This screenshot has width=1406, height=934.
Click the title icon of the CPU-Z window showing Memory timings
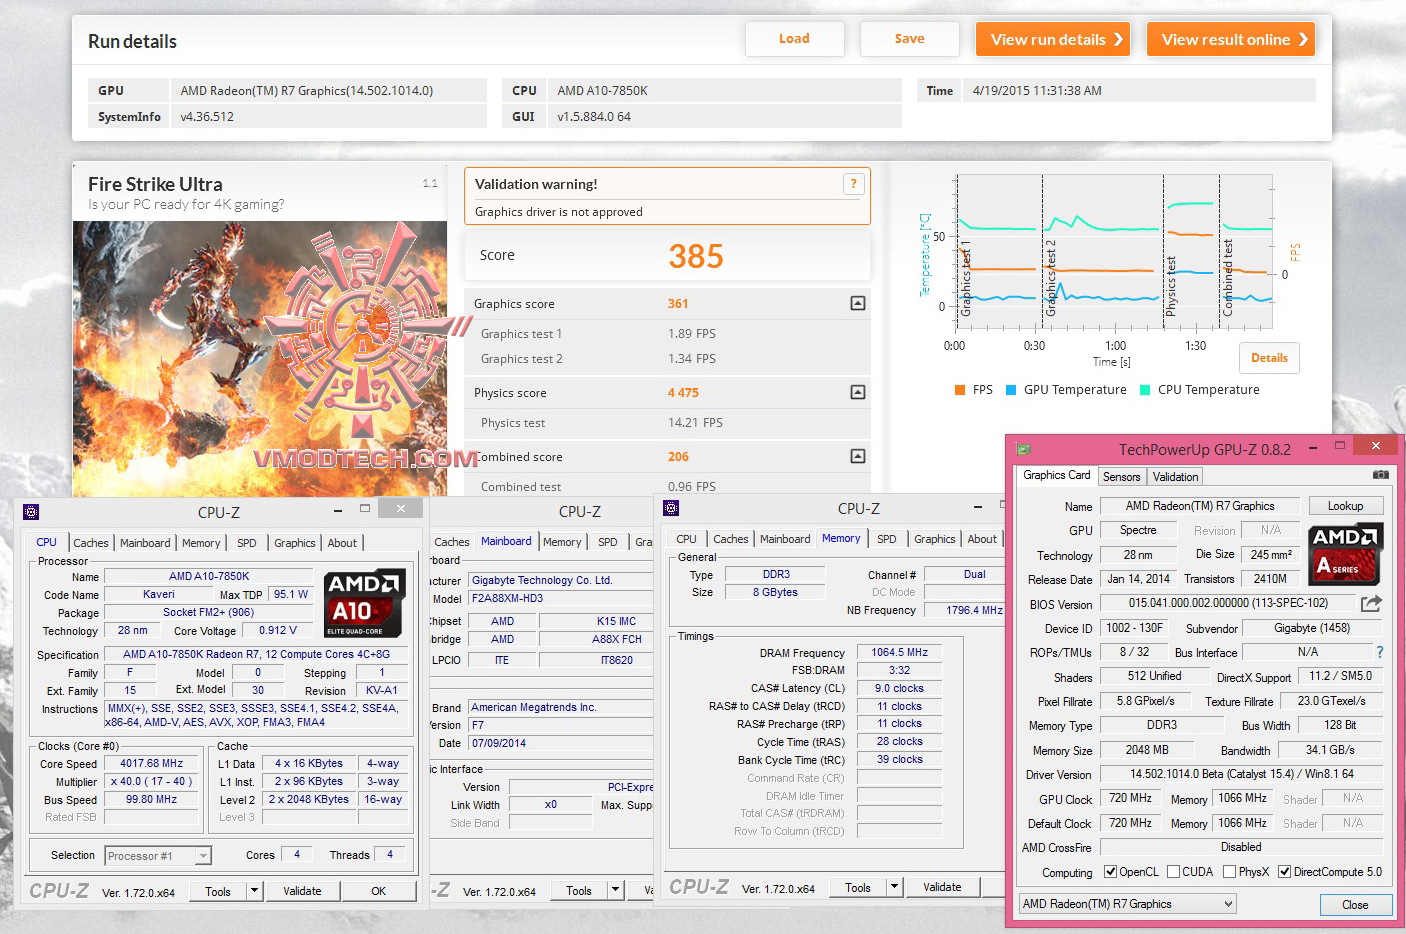pyautogui.click(x=671, y=509)
